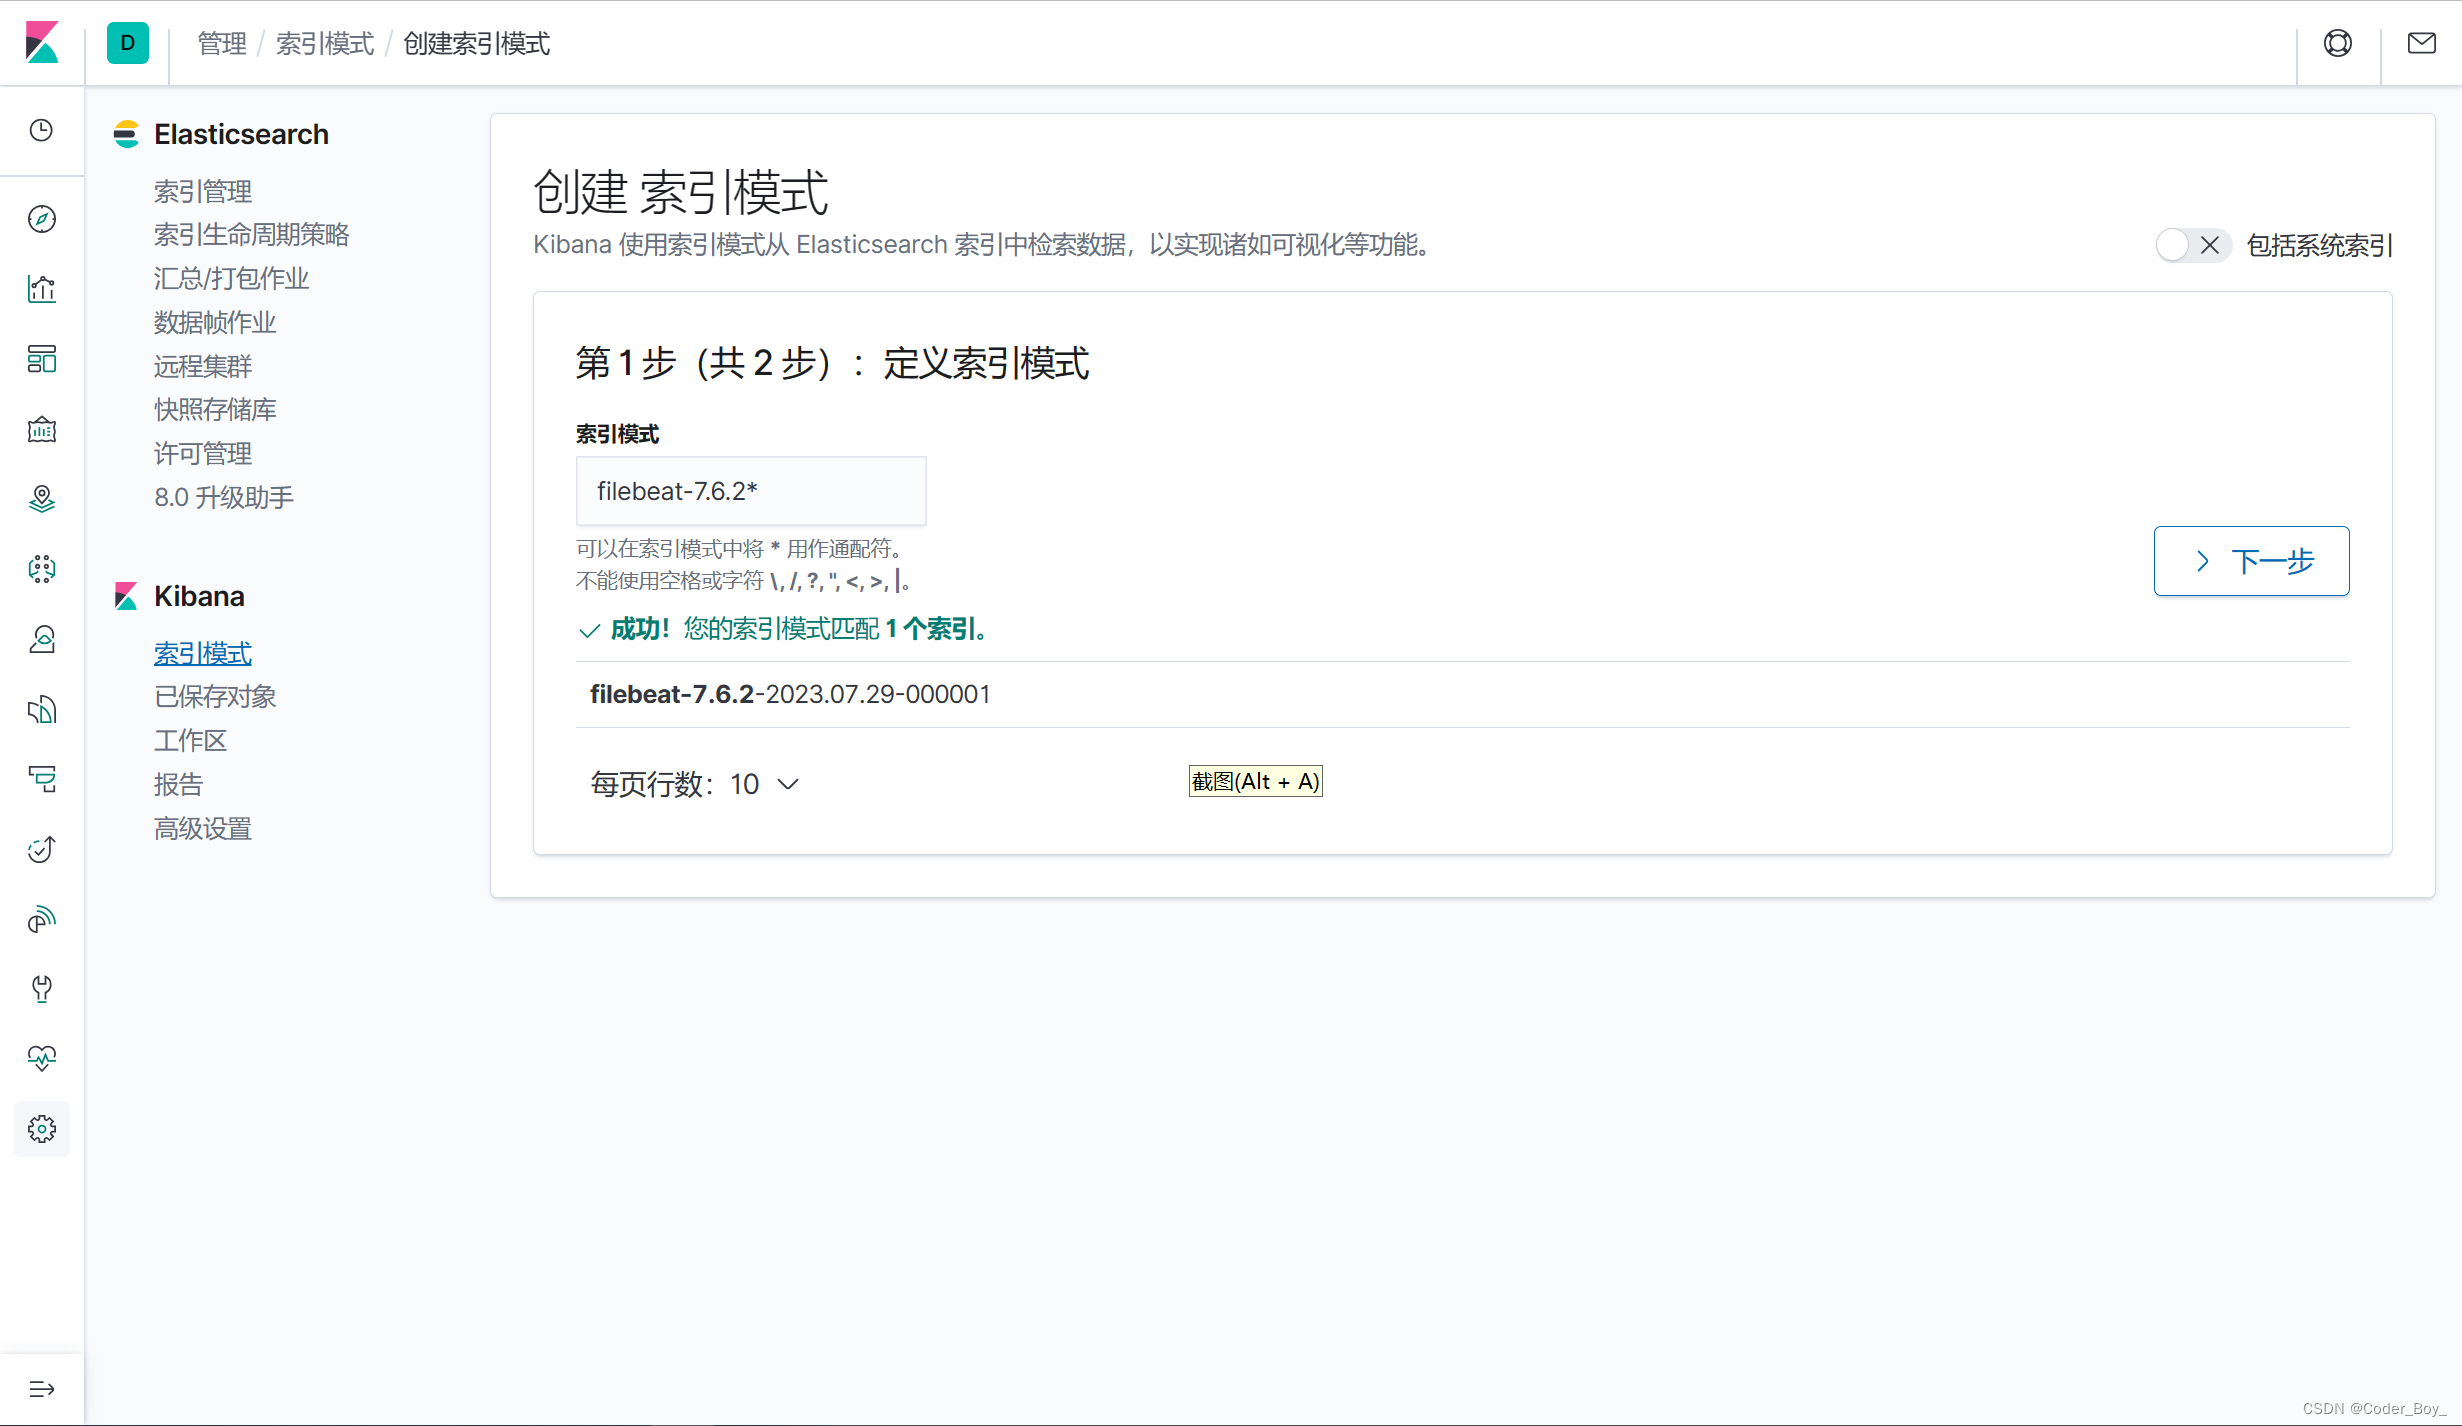Viewport: 2462px width, 1426px height.
Task: Open the Maps icon in sidebar
Action: click(x=41, y=499)
